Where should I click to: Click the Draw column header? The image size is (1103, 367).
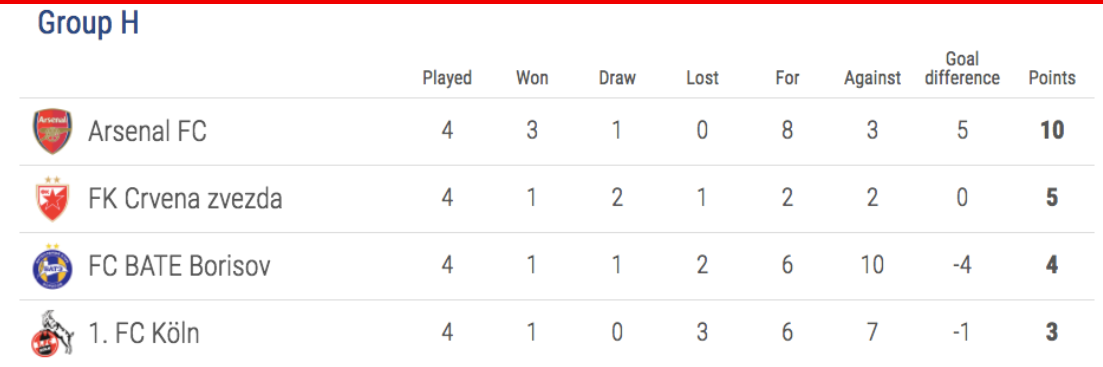click(x=617, y=77)
